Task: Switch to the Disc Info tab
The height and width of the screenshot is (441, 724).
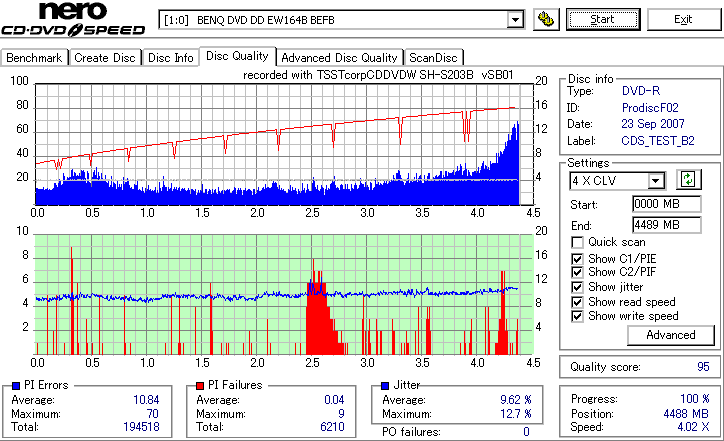Action: [171, 58]
